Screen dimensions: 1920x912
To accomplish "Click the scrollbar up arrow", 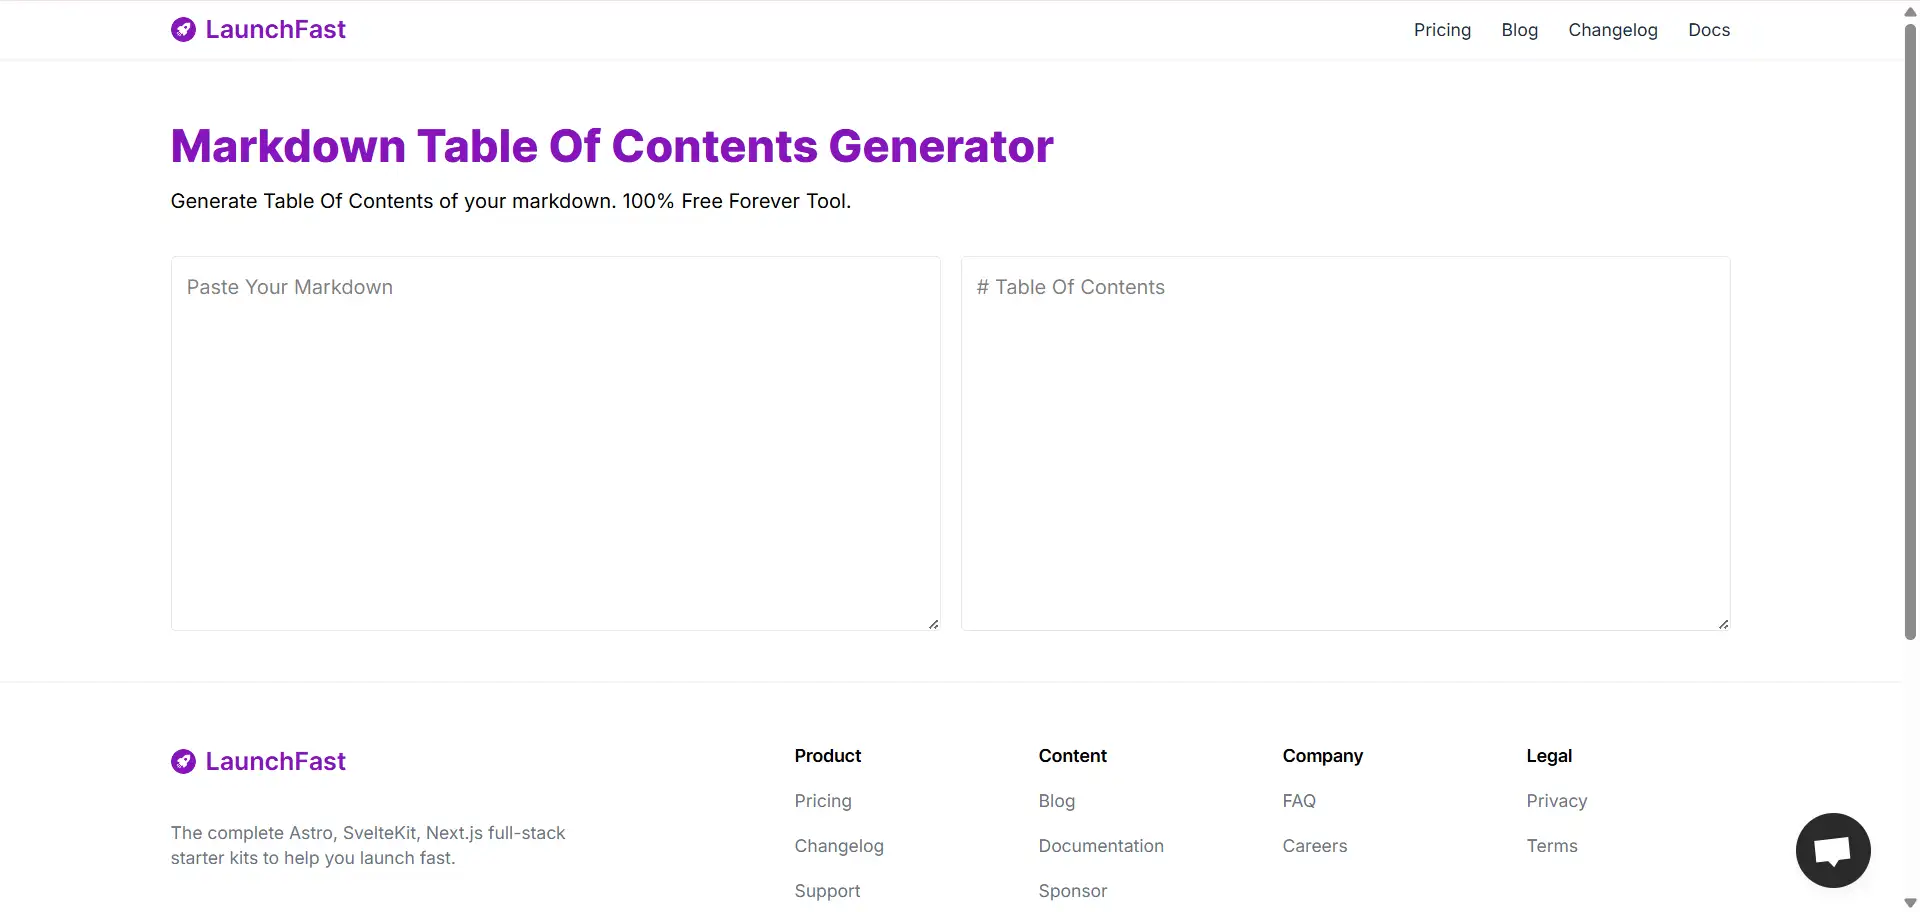I will (x=1910, y=12).
